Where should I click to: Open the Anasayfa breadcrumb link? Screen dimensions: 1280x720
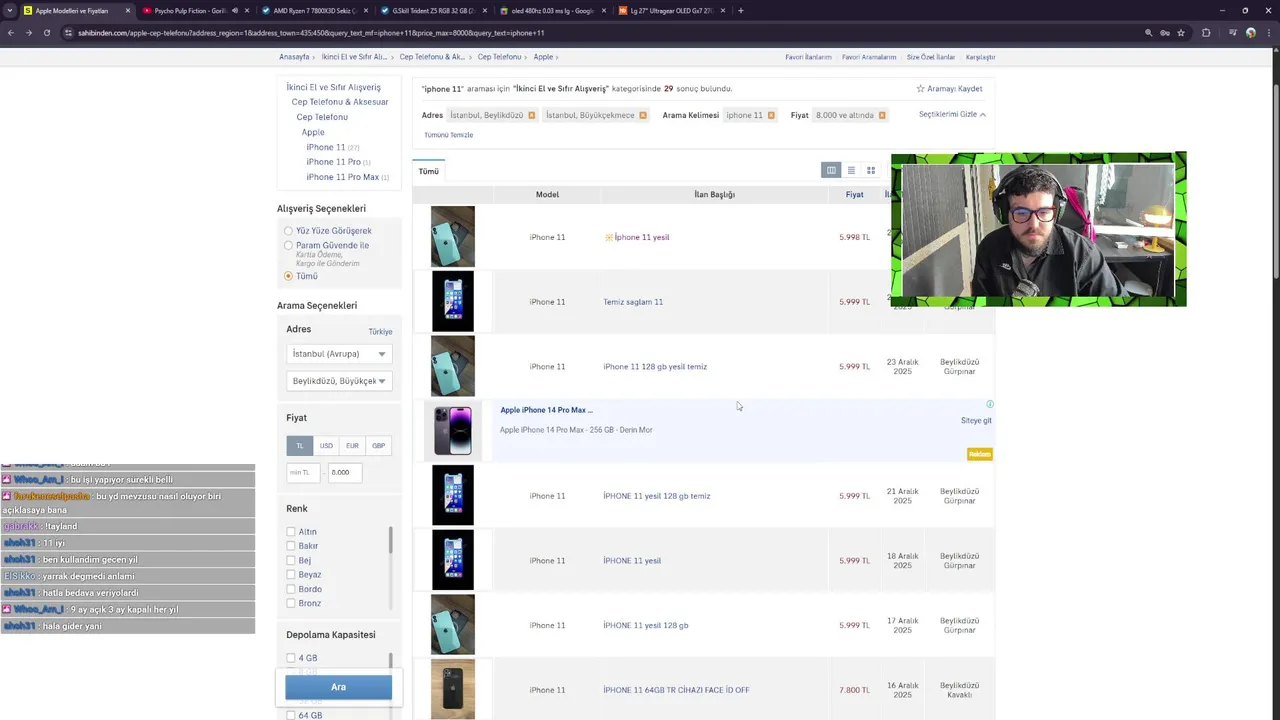click(294, 57)
